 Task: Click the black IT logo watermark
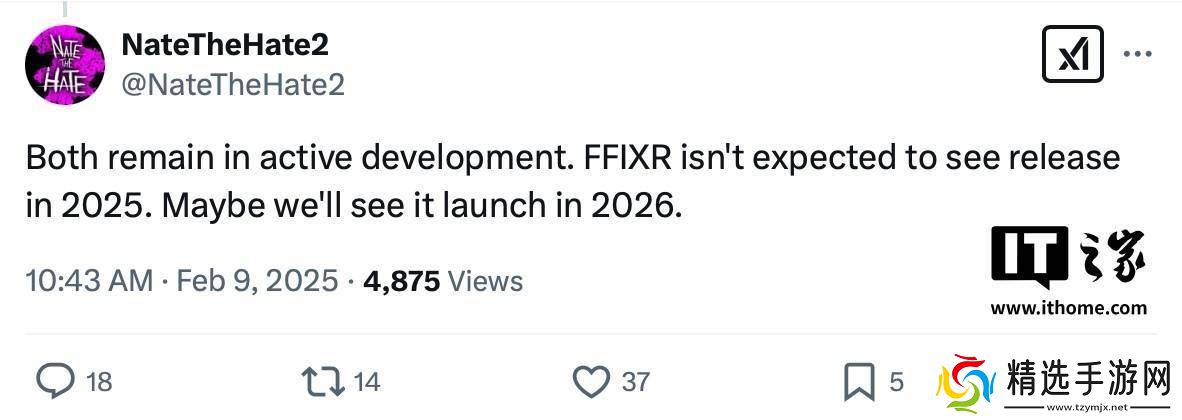1031,257
